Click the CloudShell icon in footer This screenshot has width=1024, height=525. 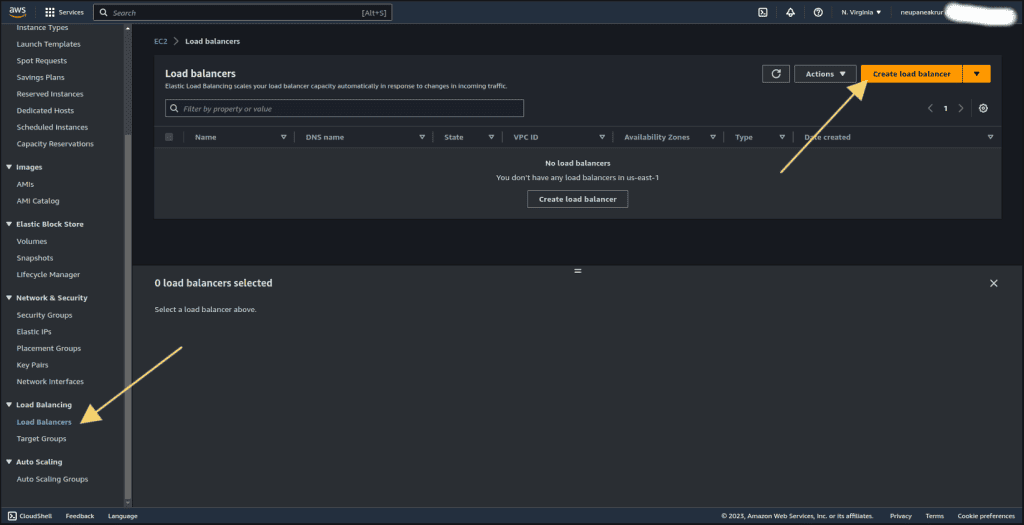pyautogui.click(x=12, y=516)
